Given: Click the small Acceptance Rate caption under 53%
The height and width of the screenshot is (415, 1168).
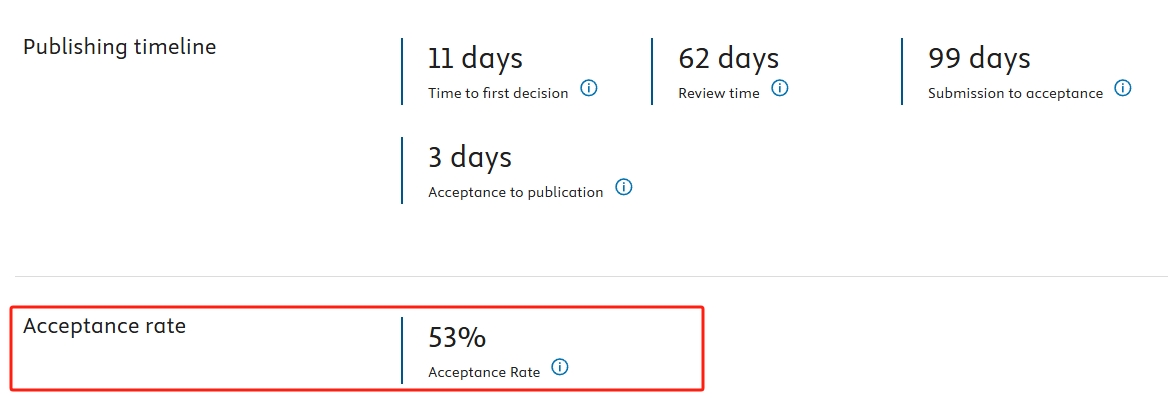Looking at the screenshot, I should point(484,373).
